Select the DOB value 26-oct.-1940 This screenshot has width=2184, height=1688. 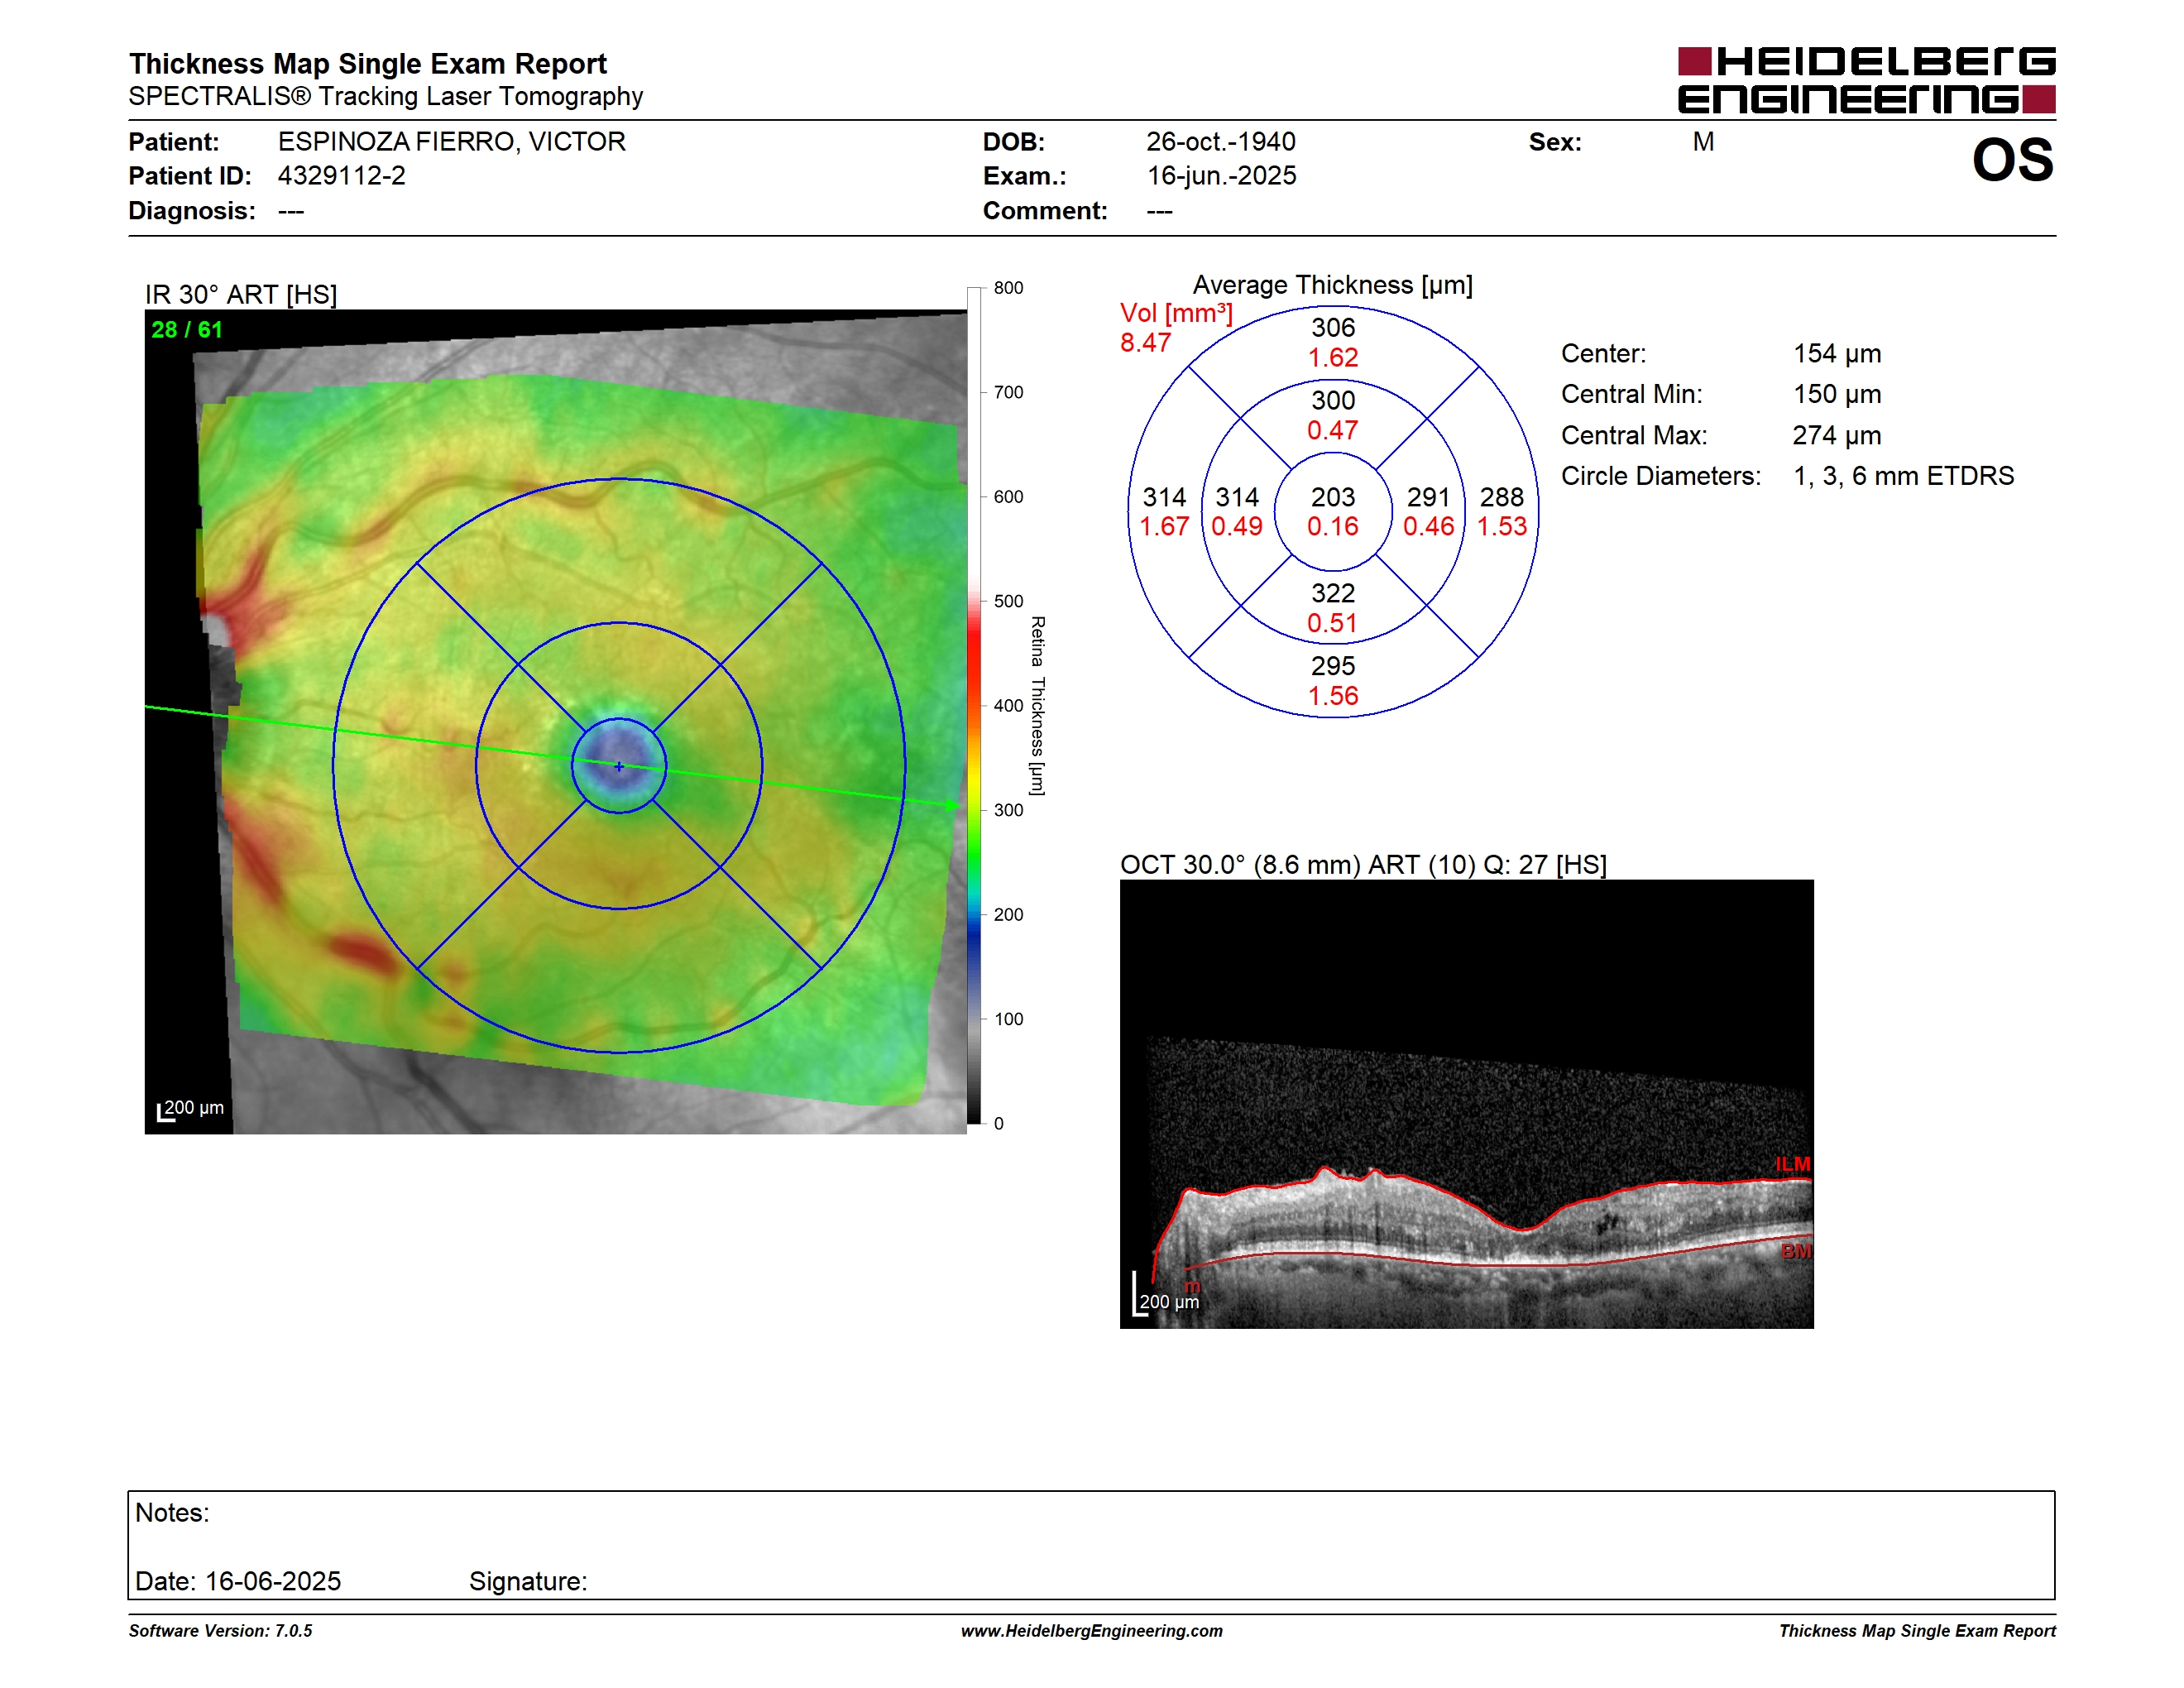pyautogui.click(x=1220, y=141)
